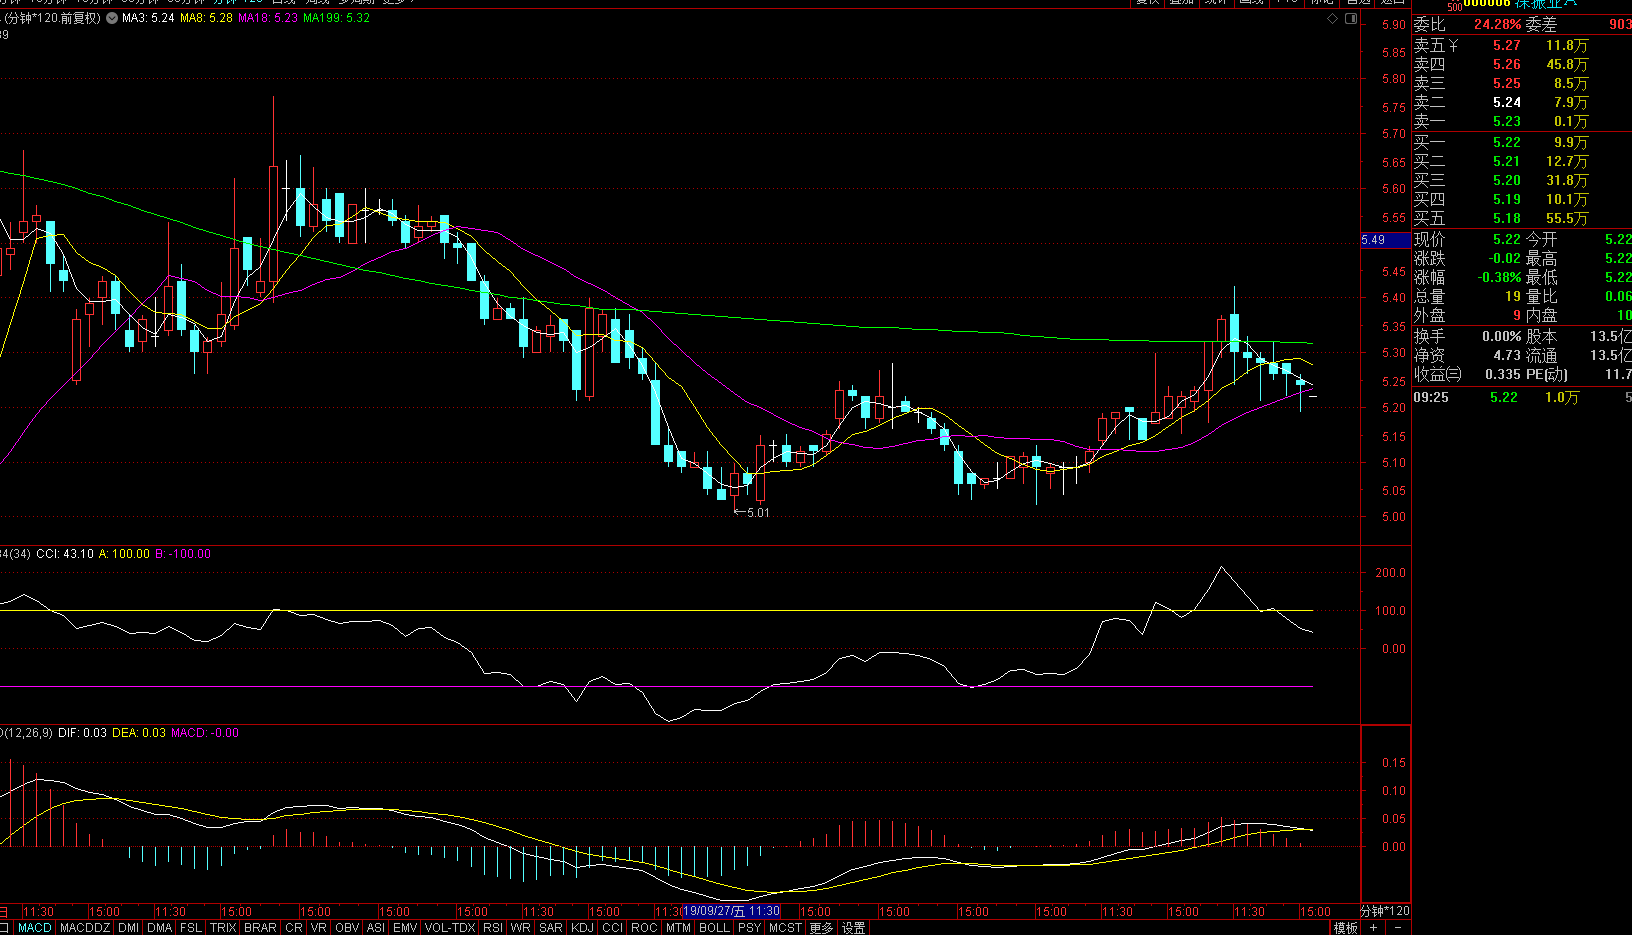Click the plus zoom-in button at bottom right

point(1373,928)
